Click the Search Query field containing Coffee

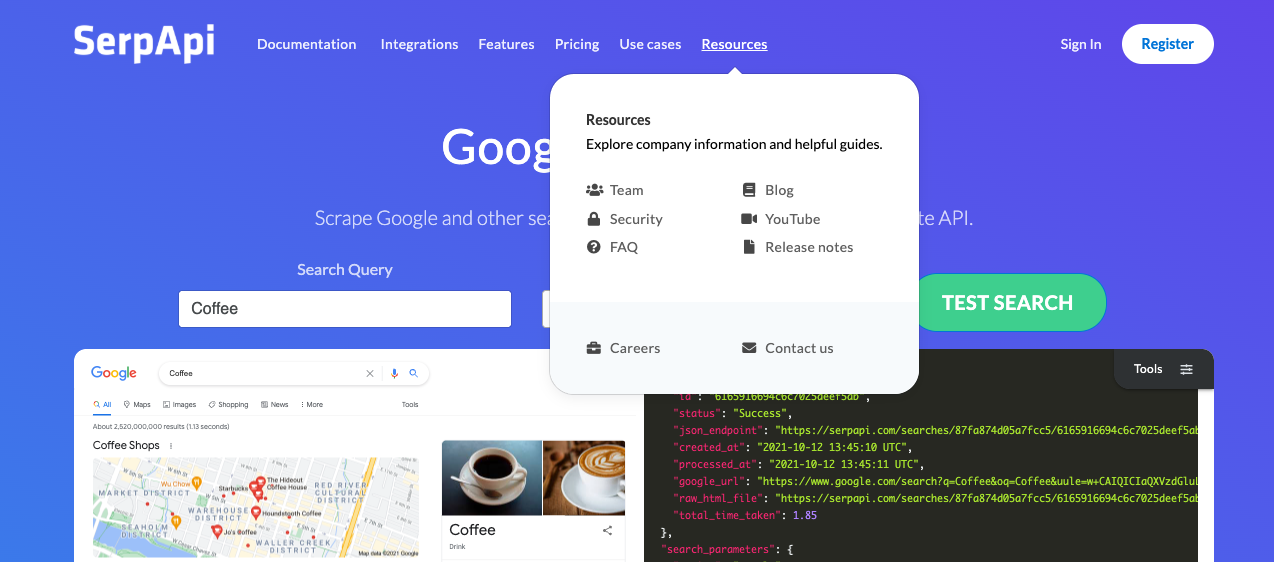pyautogui.click(x=345, y=309)
